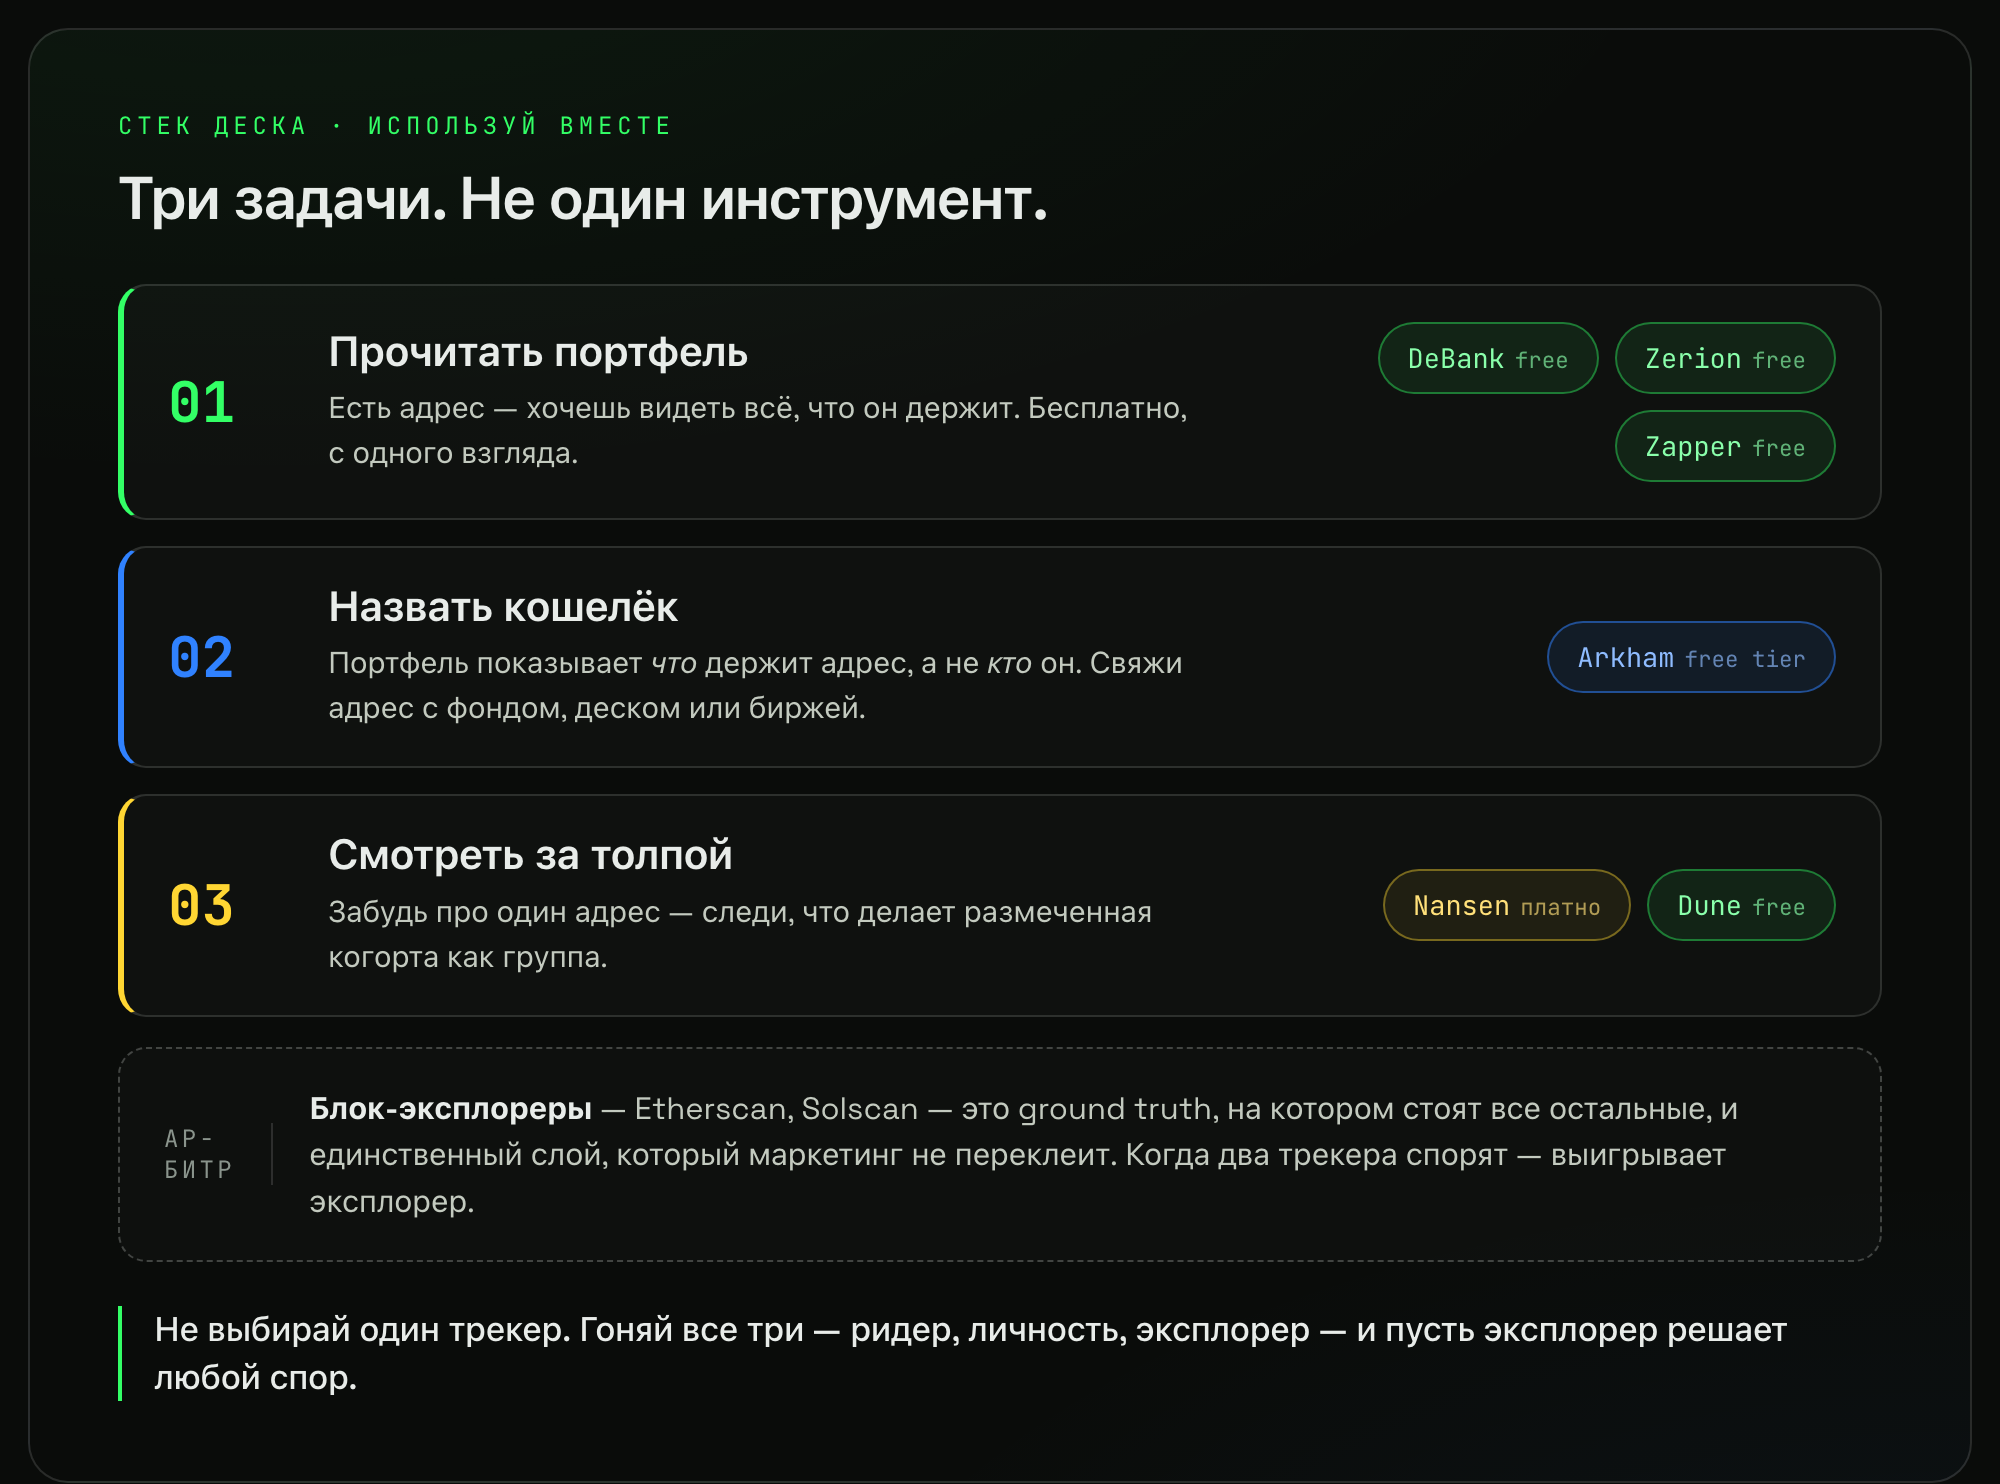2000x1484 pixels.
Task: Click the words Etherscan, Solscan in the note
Action: (776, 1109)
